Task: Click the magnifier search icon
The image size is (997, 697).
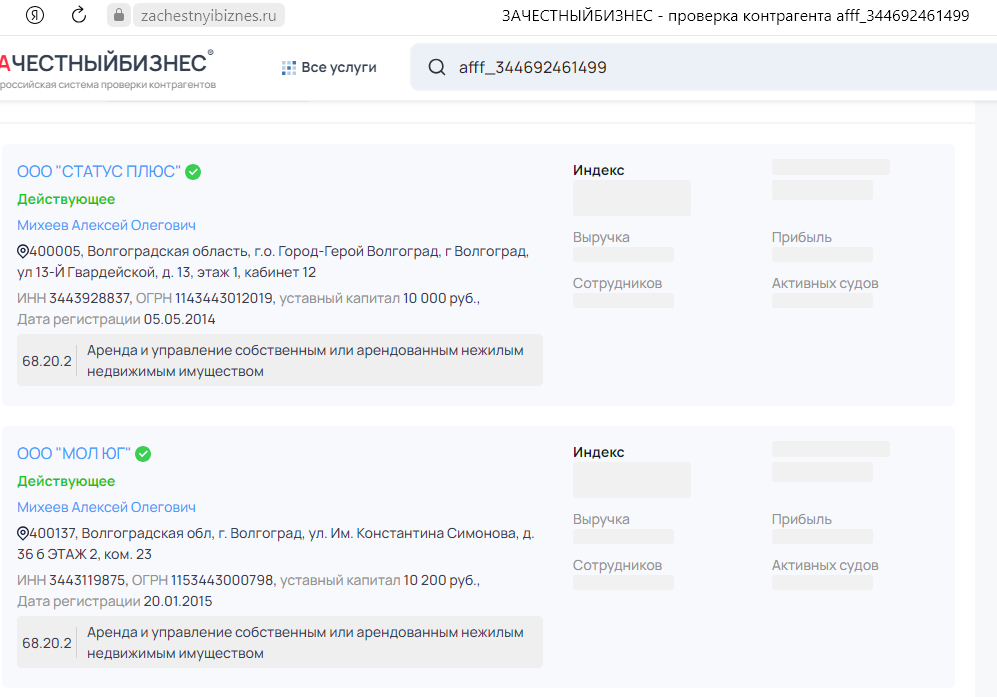Action: 437,67
